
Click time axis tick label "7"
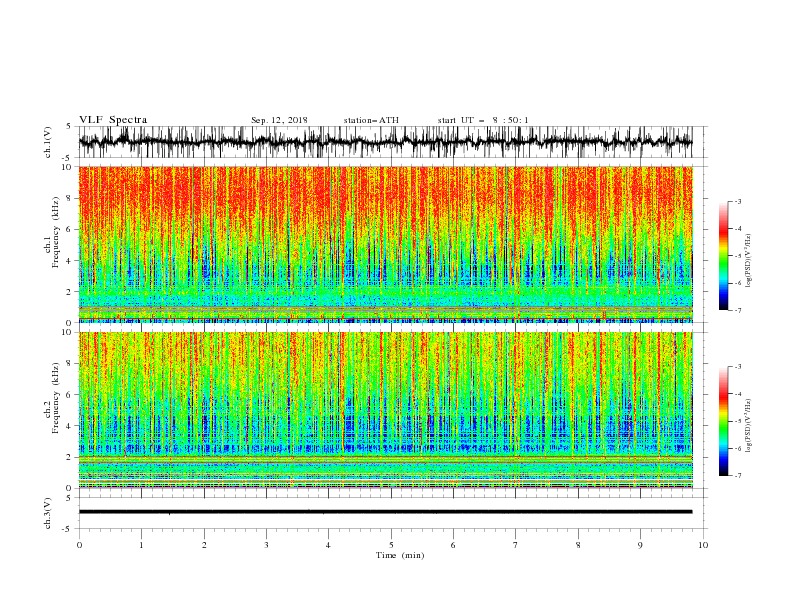(x=516, y=545)
